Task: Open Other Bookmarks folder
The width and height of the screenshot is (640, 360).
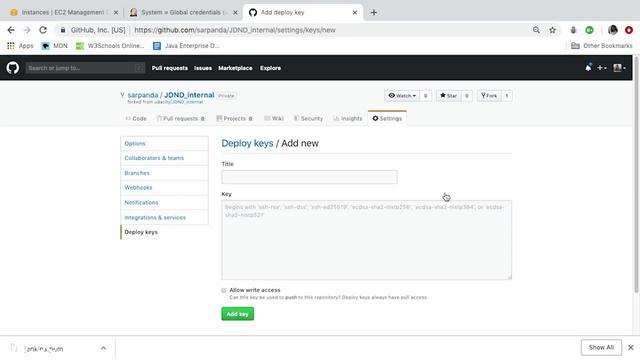Action: 601,46
